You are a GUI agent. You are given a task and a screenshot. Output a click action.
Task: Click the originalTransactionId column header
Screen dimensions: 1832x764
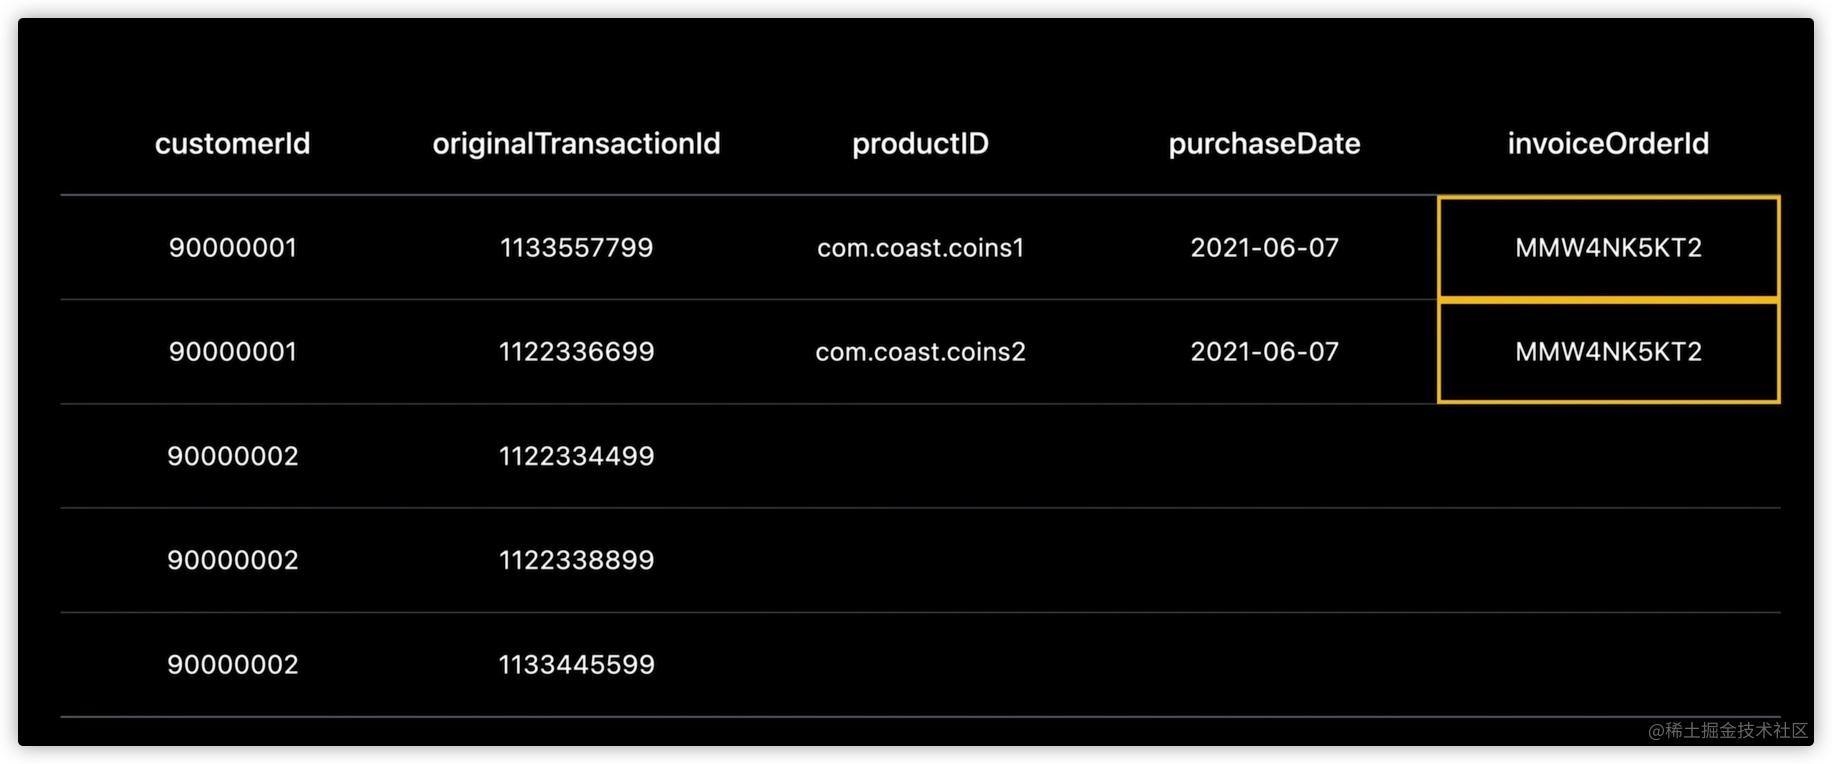[576, 144]
